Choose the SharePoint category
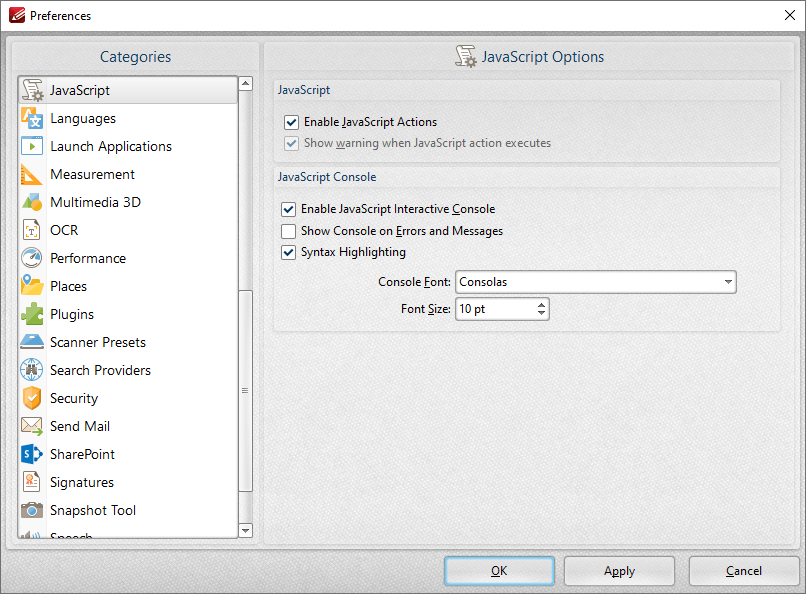Screen dimensions: 806x594 tap(128, 454)
